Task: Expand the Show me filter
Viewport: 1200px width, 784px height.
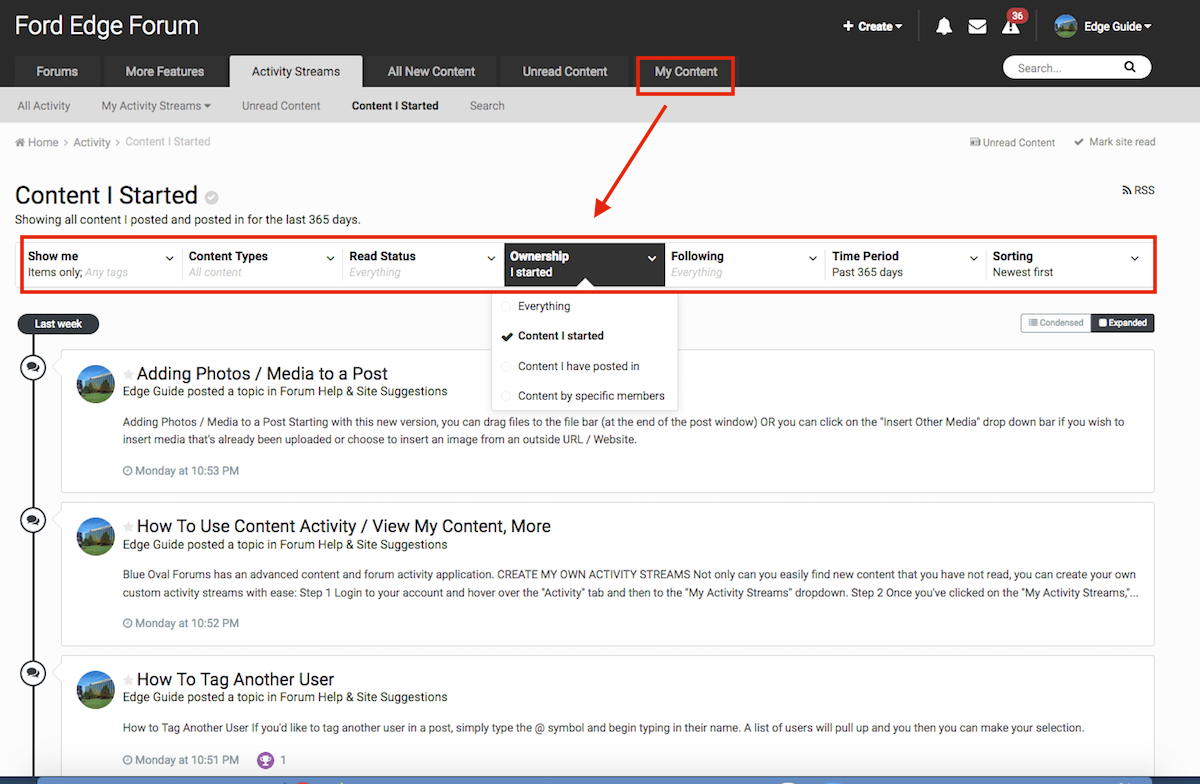Action: pyautogui.click(x=101, y=264)
